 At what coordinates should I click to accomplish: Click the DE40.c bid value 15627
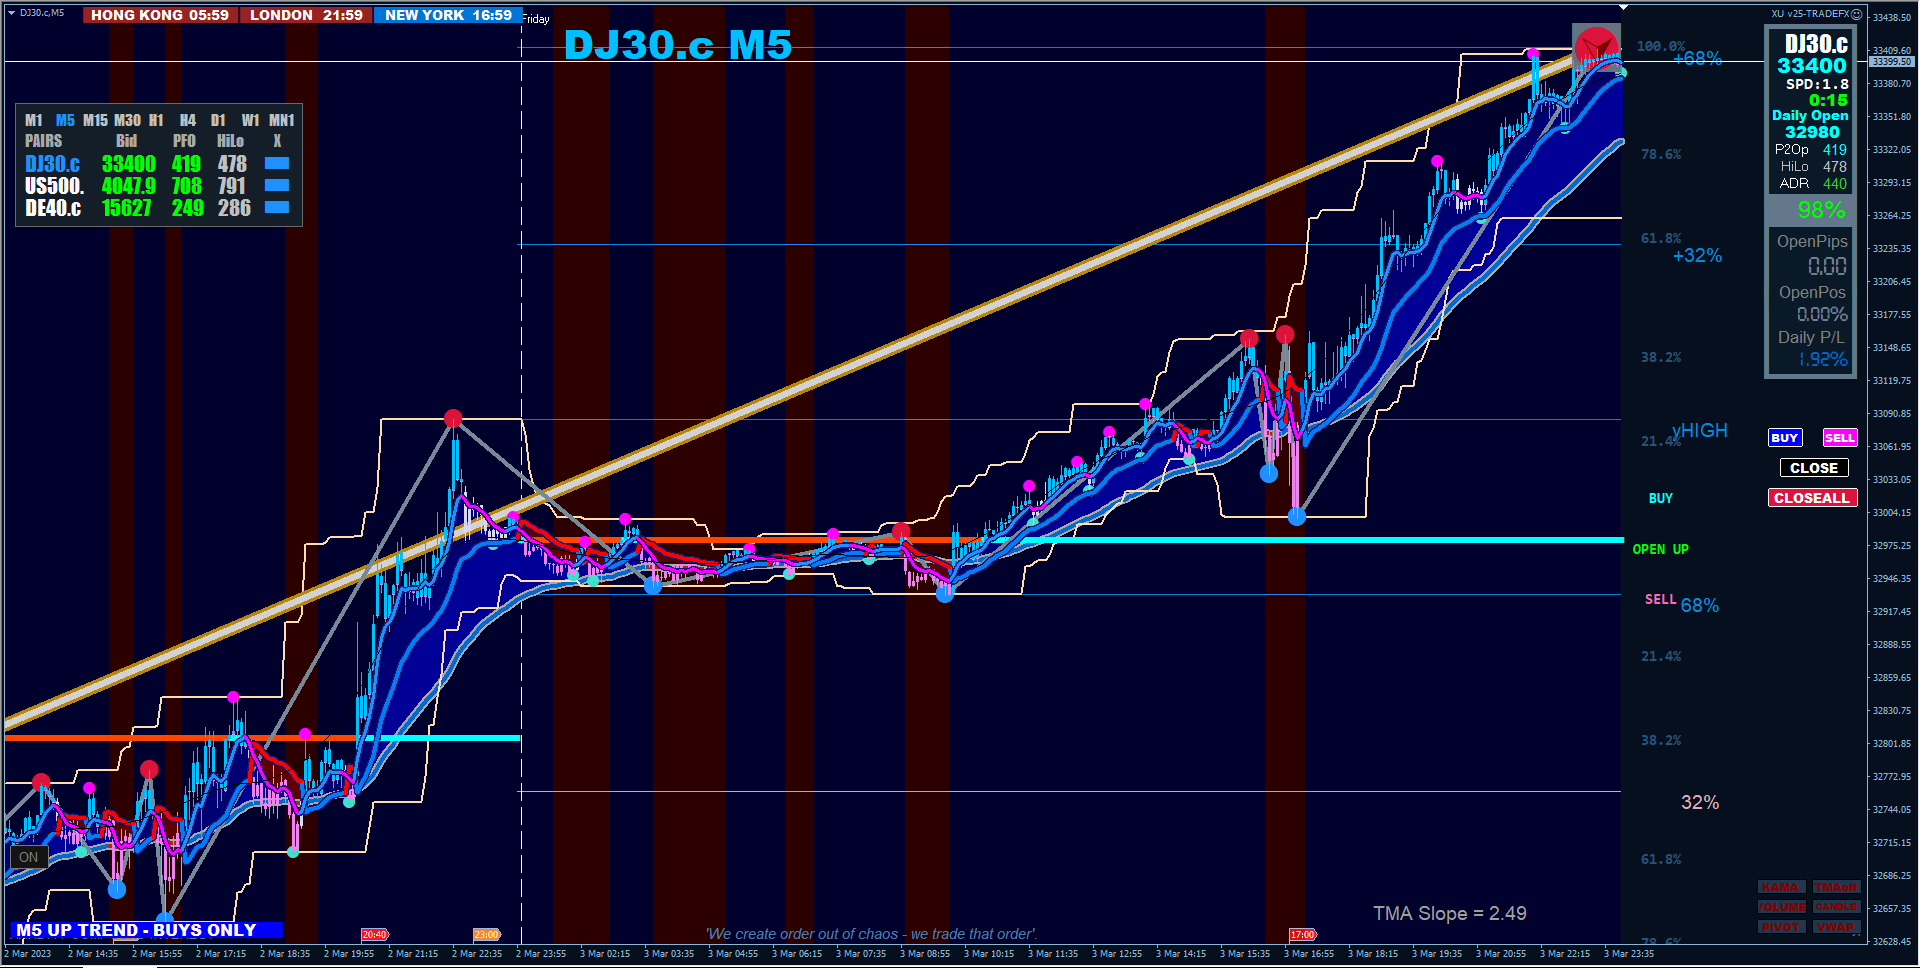[x=127, y=208]
